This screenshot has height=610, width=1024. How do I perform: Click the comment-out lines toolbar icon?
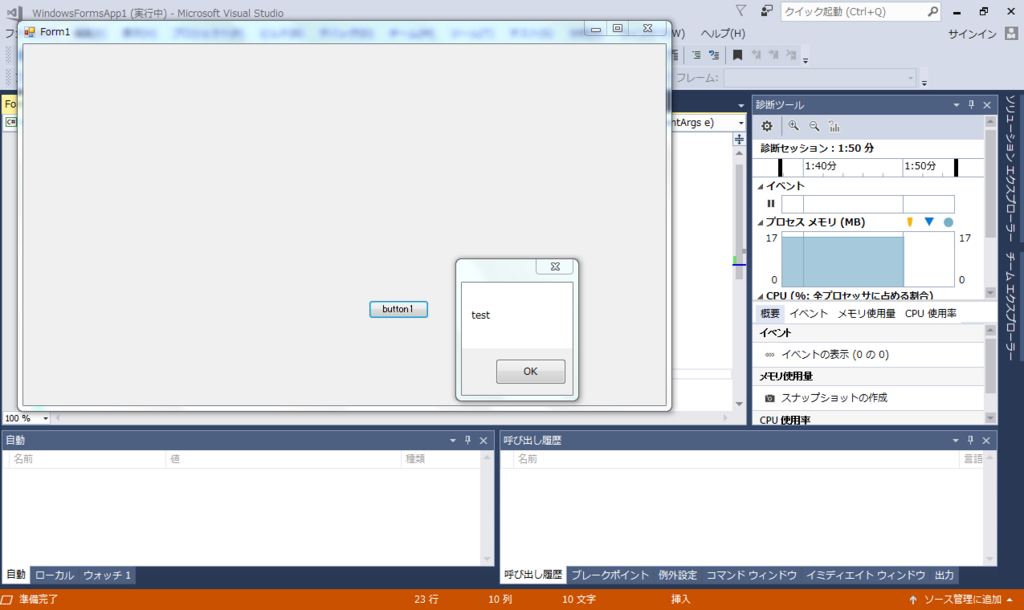696,55
